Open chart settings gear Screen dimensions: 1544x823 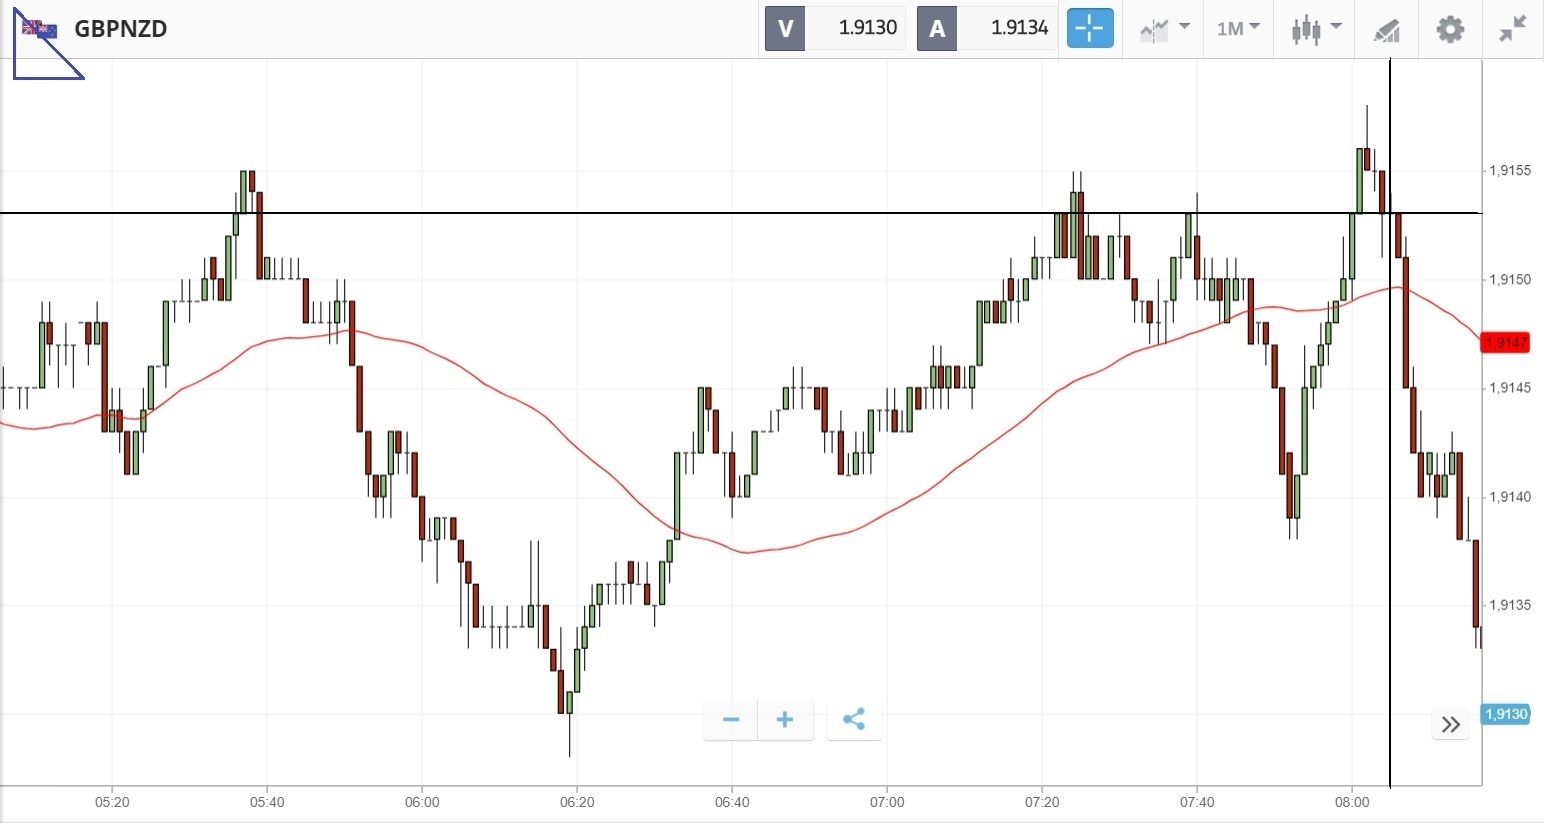tap(1449, 29)
